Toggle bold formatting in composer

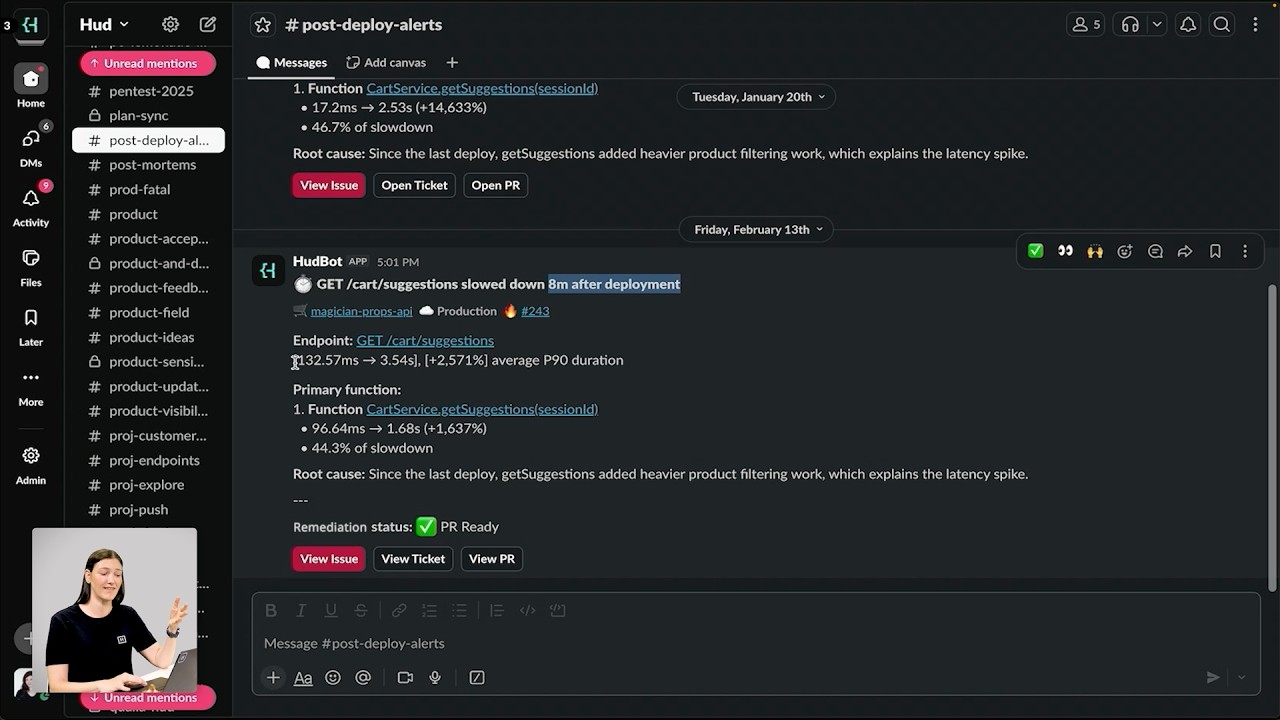coord(271,610)
